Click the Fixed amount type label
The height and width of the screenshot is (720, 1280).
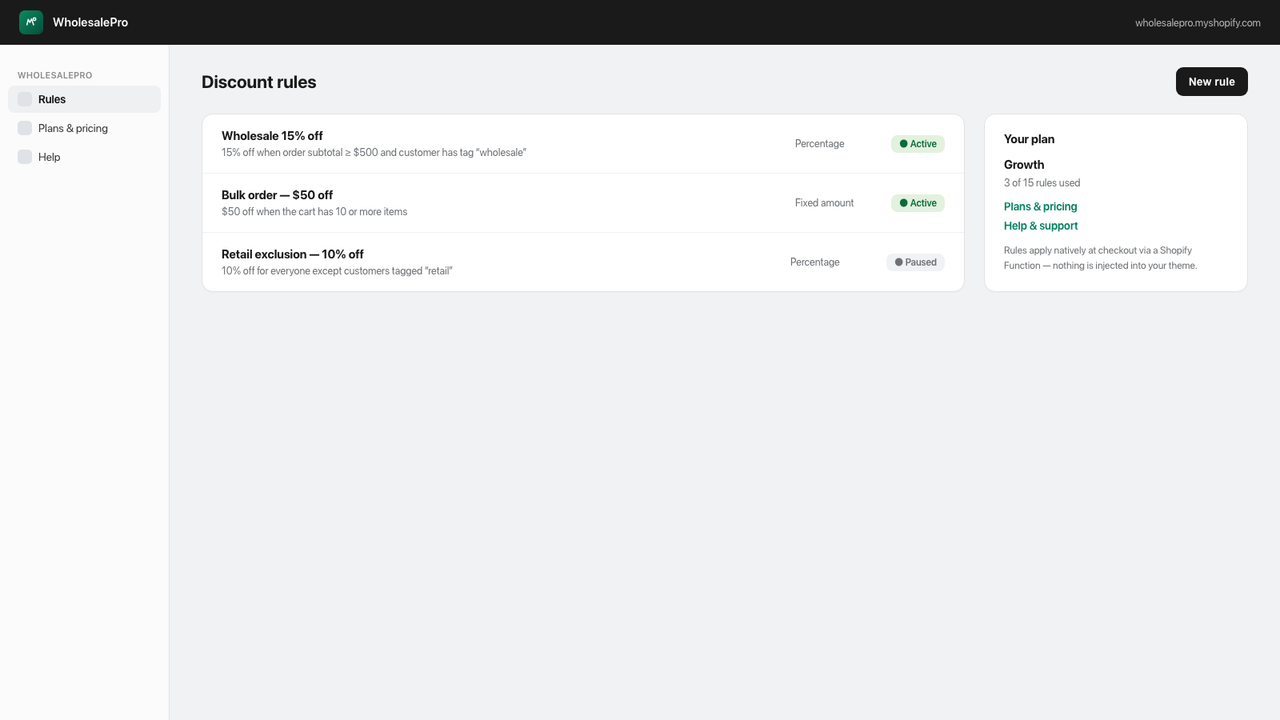pos(824,203)
